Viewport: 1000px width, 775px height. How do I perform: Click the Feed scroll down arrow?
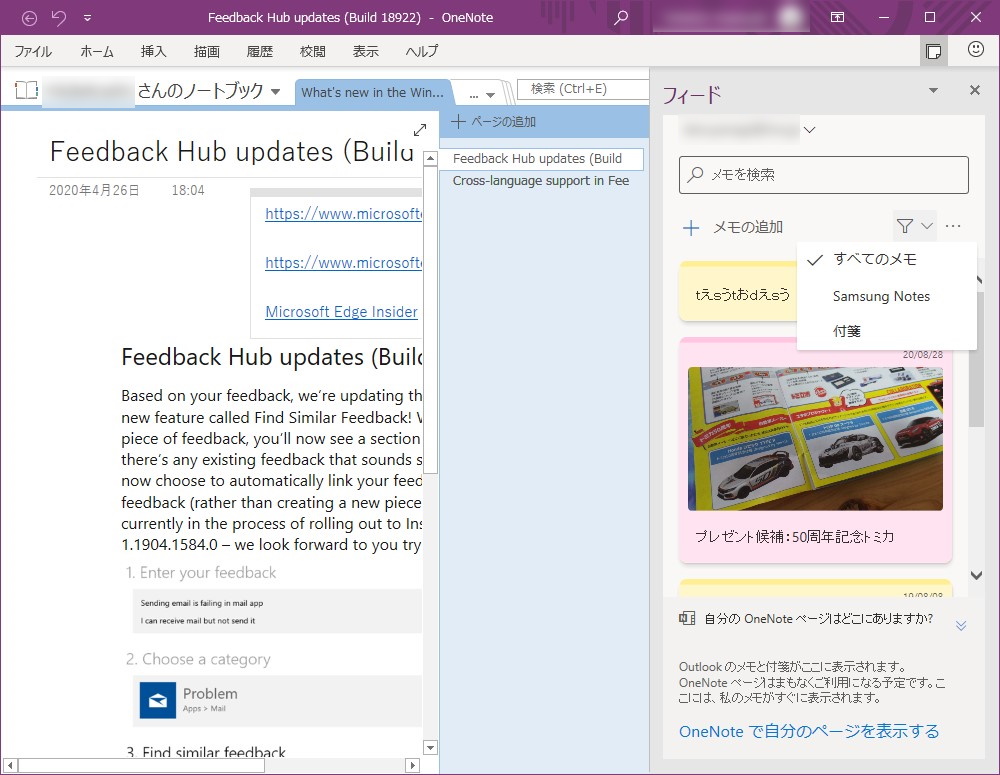click(x=976, y=575)
